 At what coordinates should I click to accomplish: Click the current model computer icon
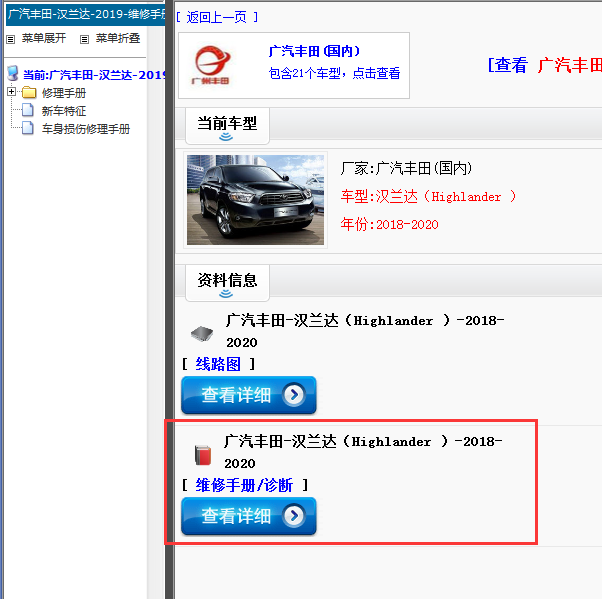point(13,73)
